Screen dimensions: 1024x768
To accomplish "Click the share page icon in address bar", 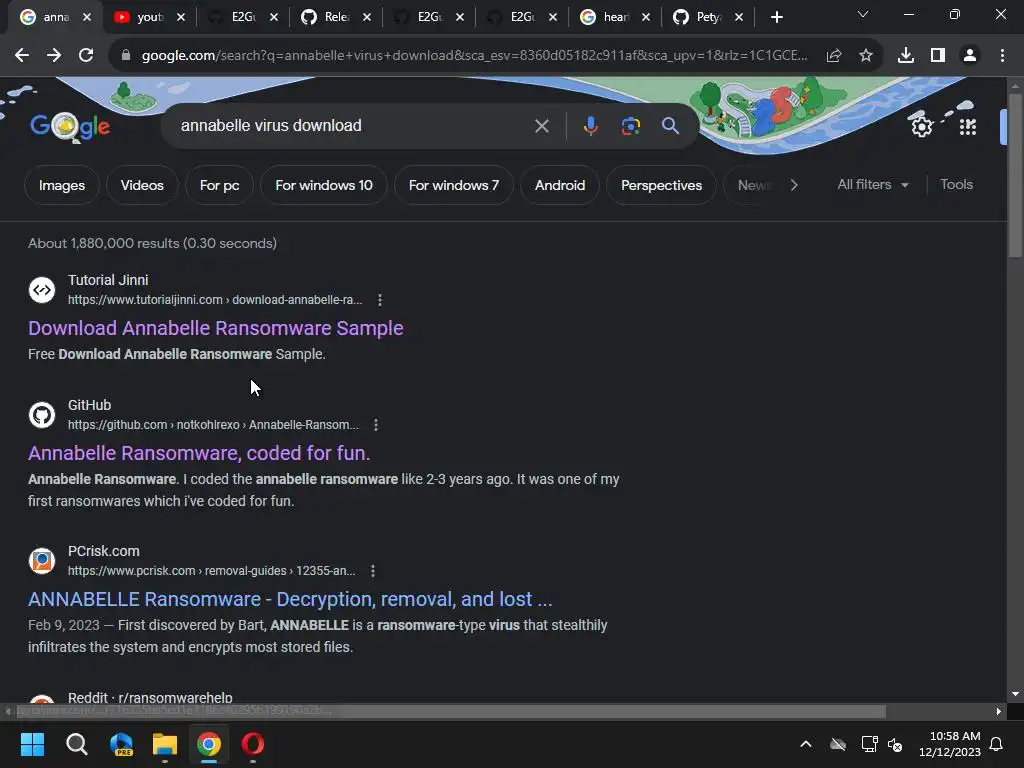I will 834,56.
